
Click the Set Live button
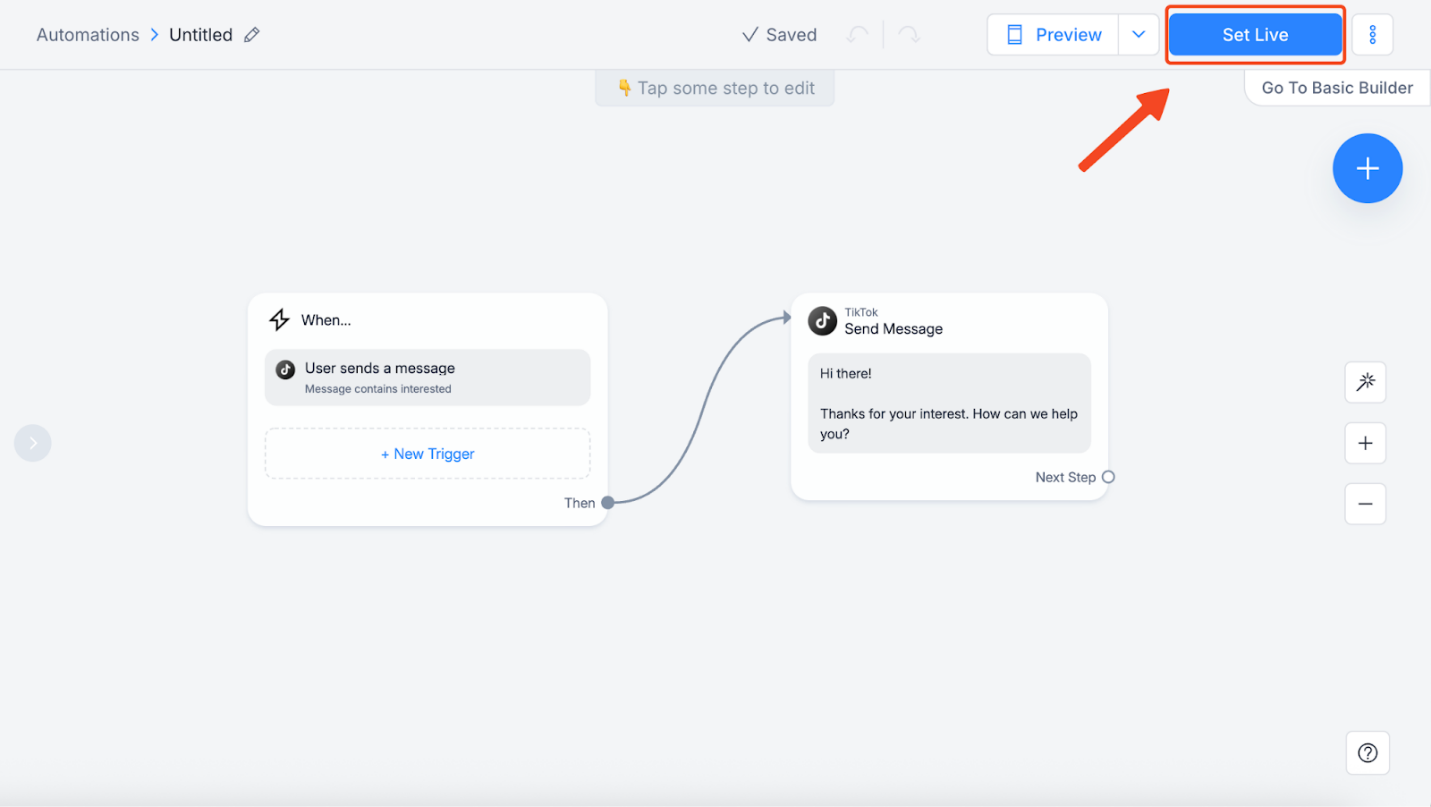[1255, 34]
